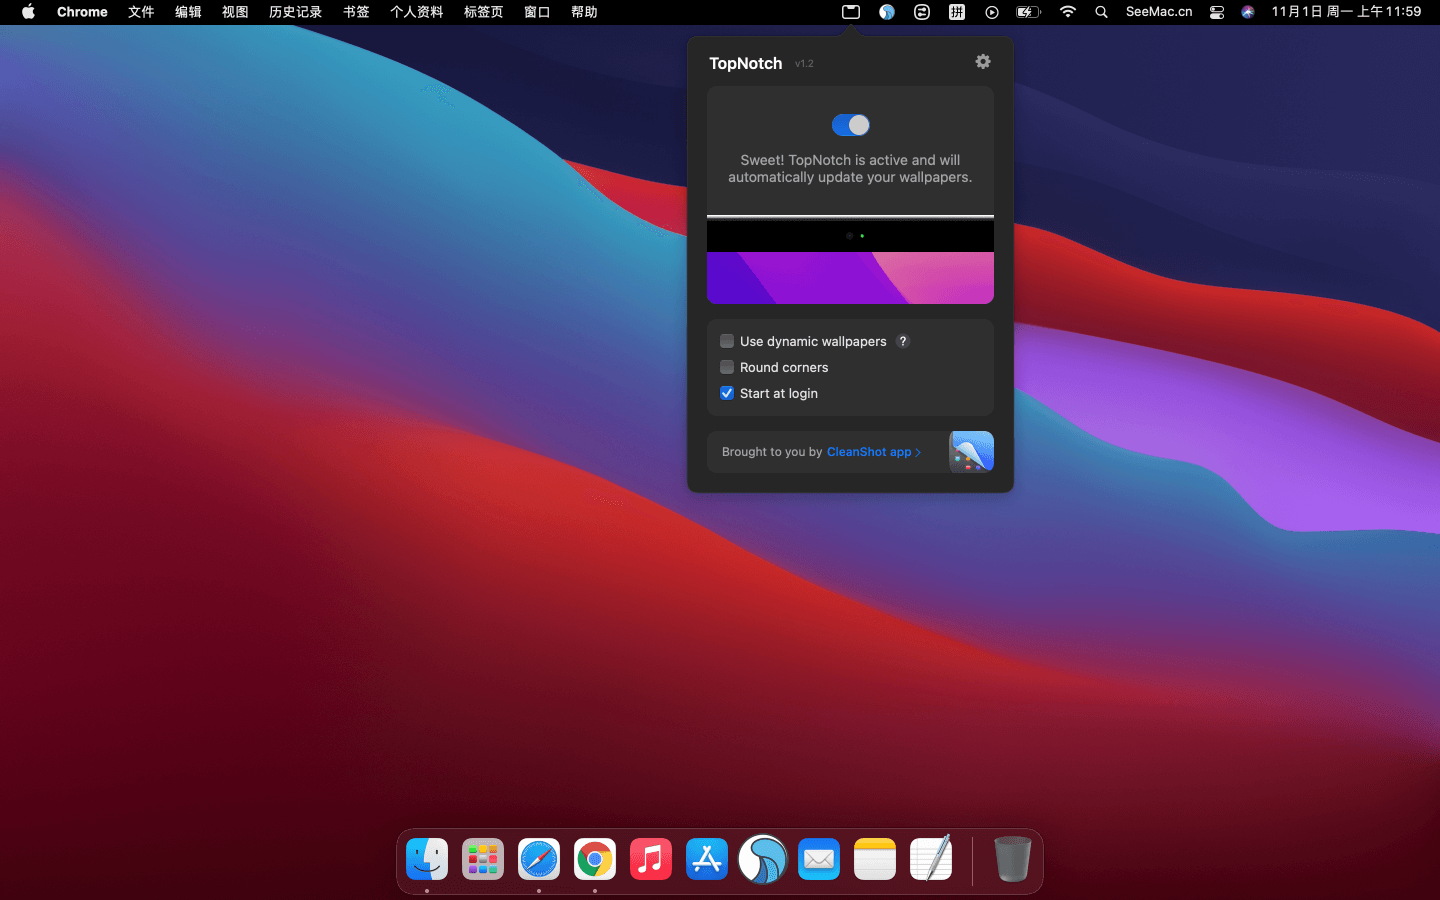Open TopNotch settings gear
Image resolution: width=1440 pixels, height=900 pixels.
point(983,62)
